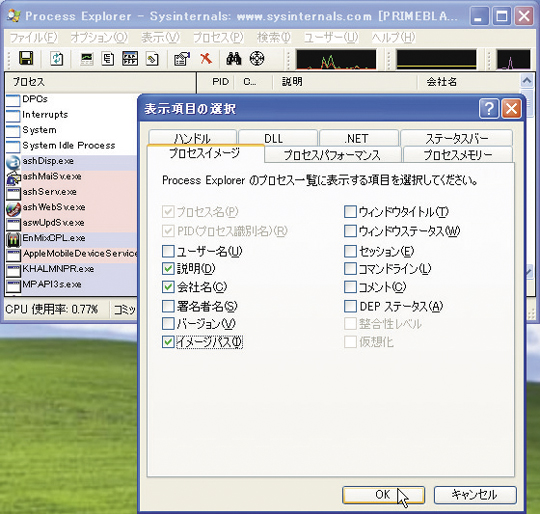The width and height of the screenshot is (540, 514).
Task: Click the help question mark button in dialog
Action: [489, 109]
